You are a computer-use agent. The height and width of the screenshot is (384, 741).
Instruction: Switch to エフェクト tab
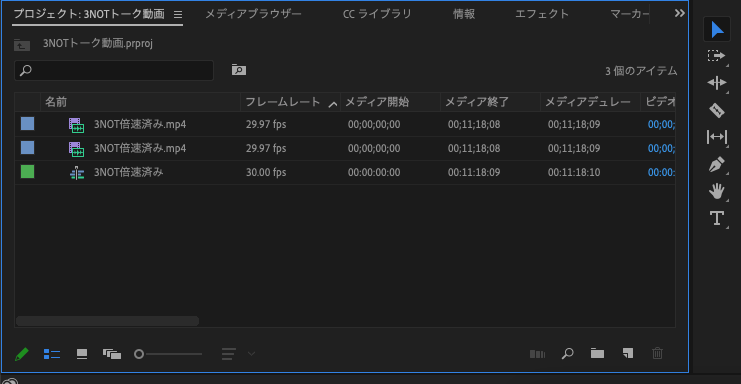pyautogui.click(x=542, y=14)
